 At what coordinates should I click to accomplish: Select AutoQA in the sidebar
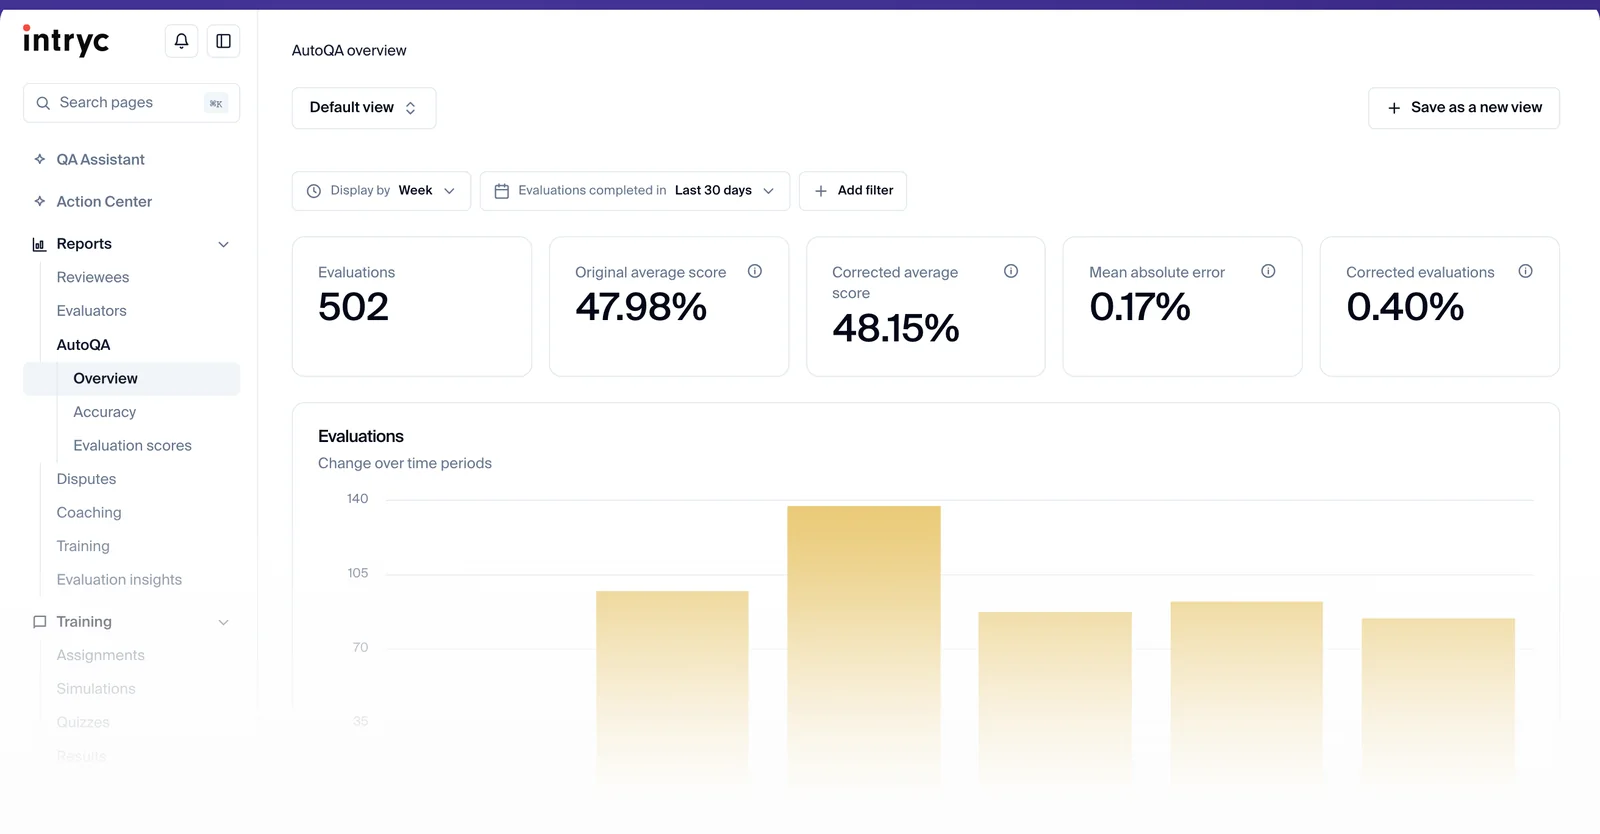[84, 345]
